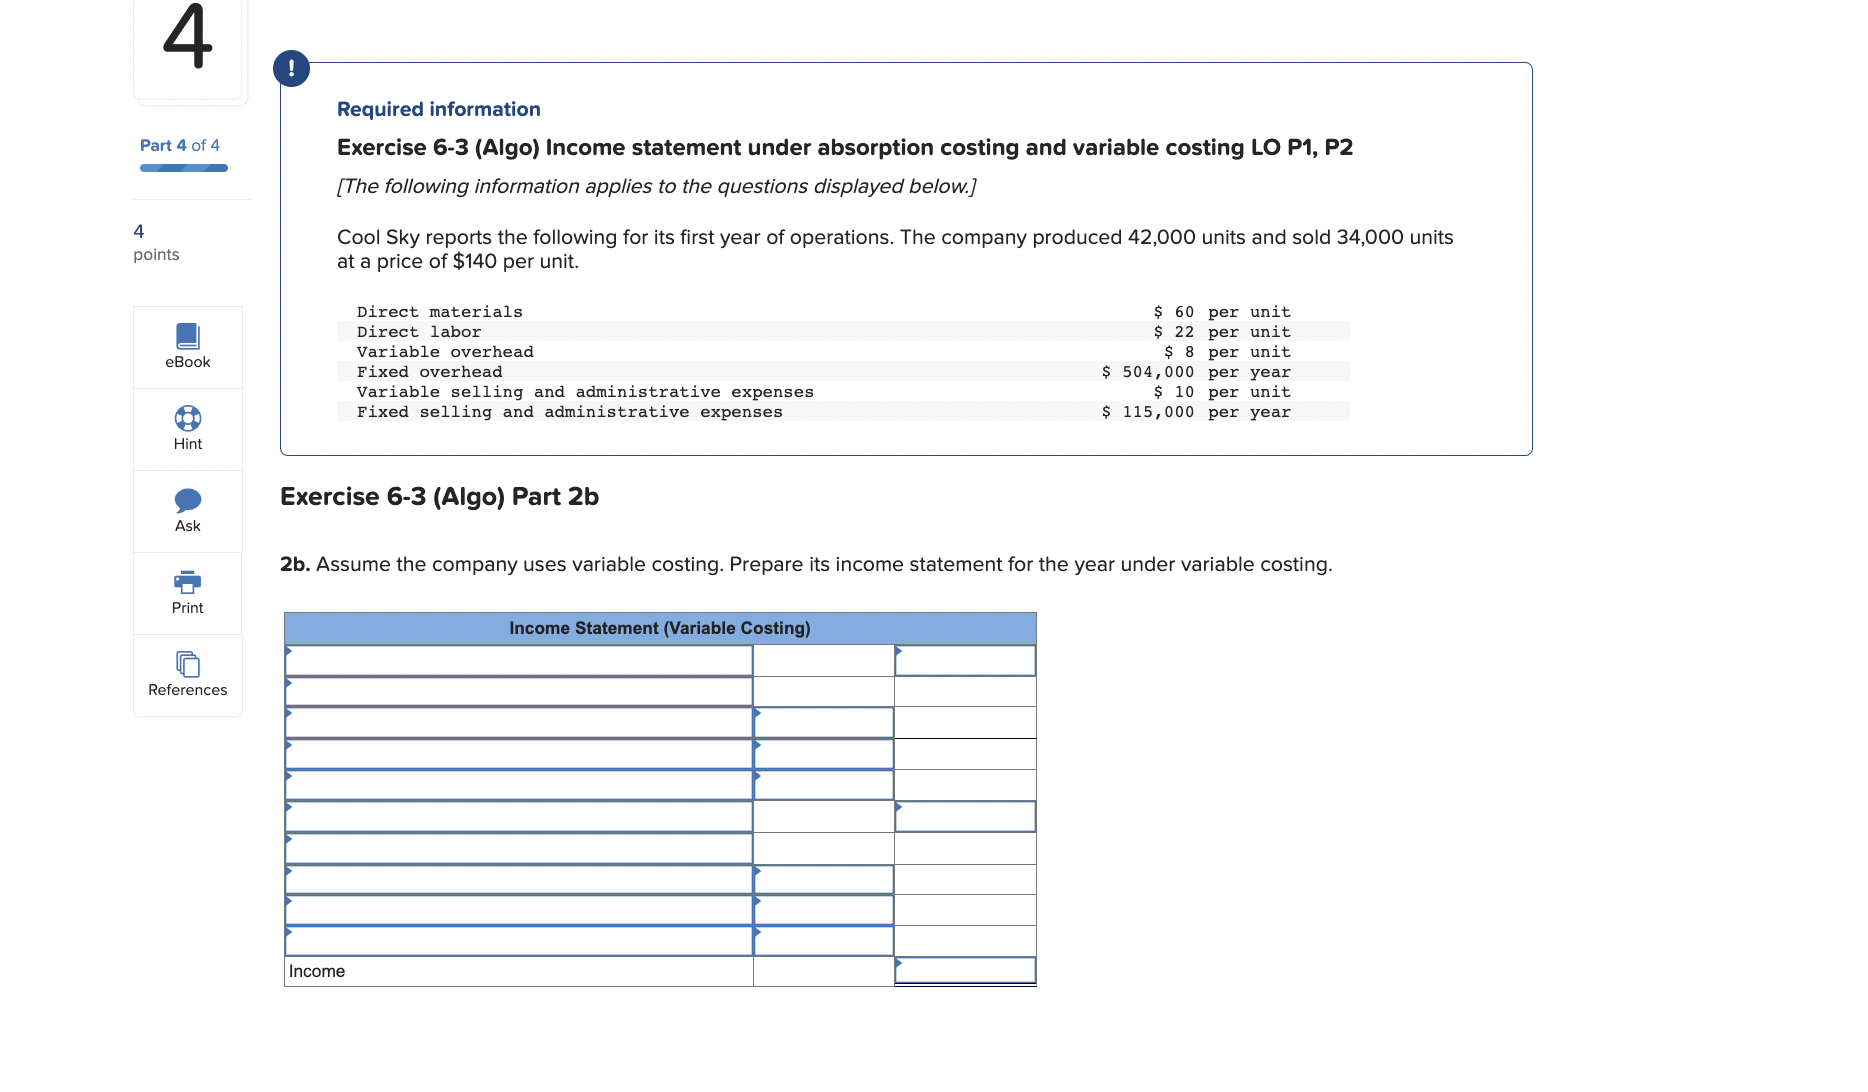Click third row middle-column amount field
1868x1092 pixels.
click(823, 723)
